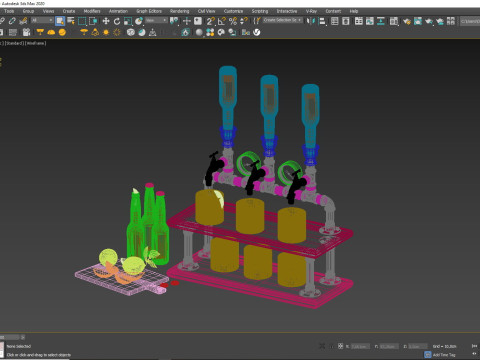Activate the Select Object tool
This screenshot has height=360, width=480.
coord(60,21)
